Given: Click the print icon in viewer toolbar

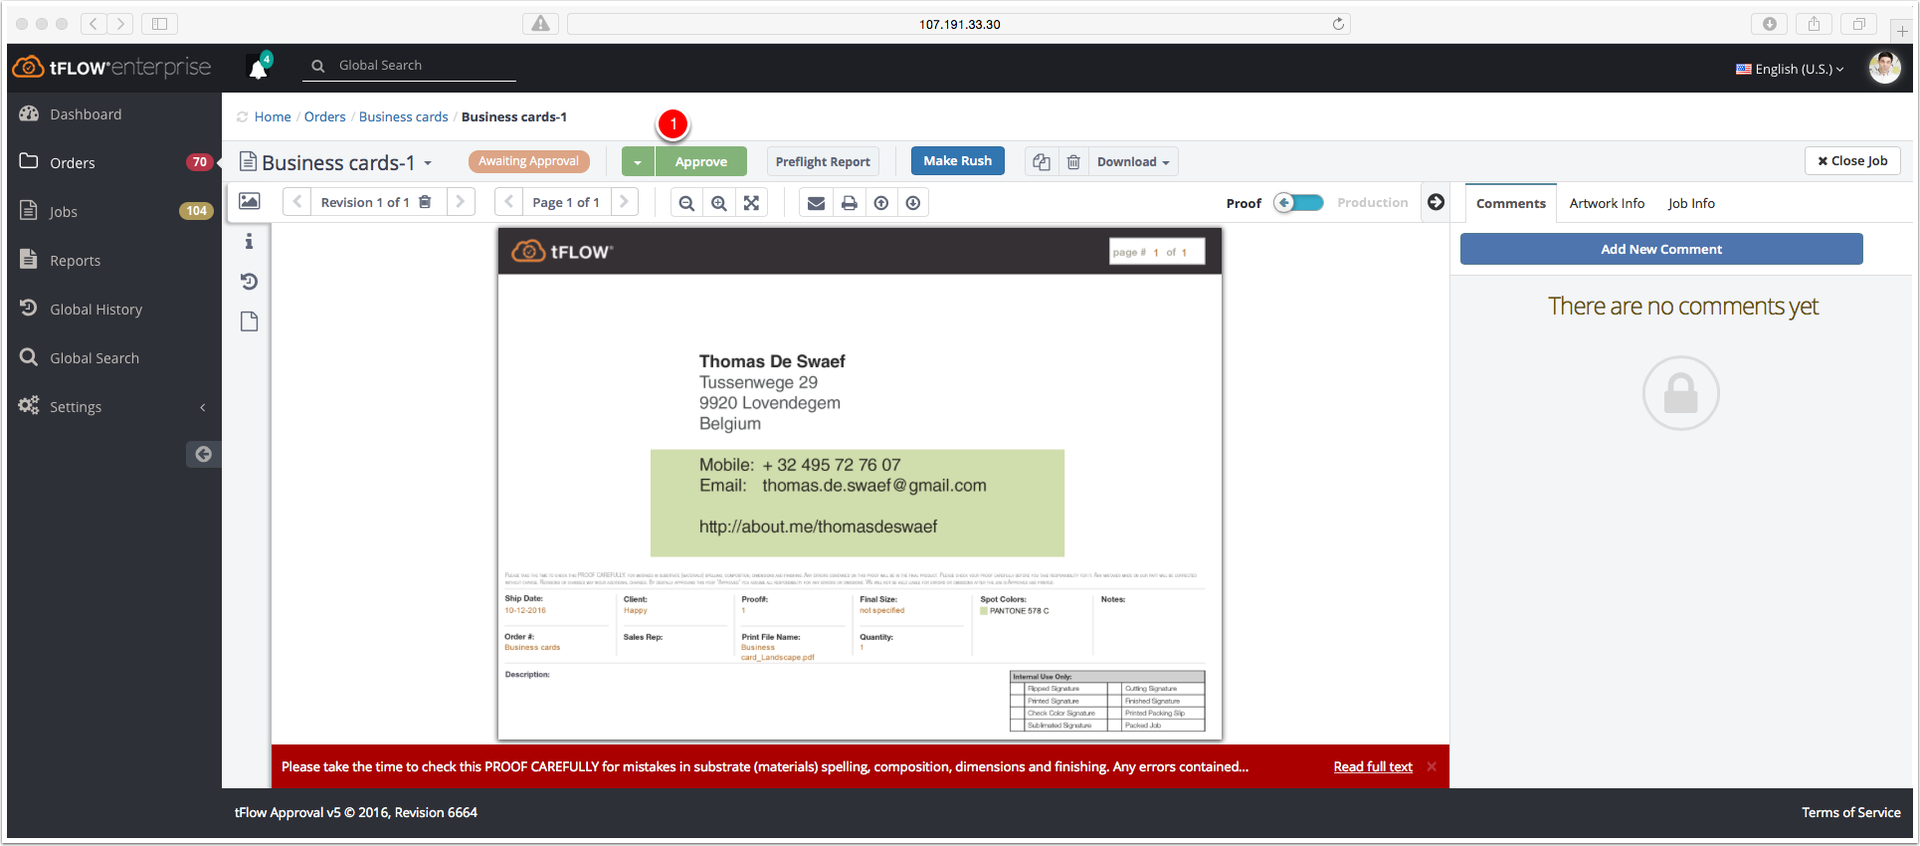Looking at the screenshot, I should (849, 203).
